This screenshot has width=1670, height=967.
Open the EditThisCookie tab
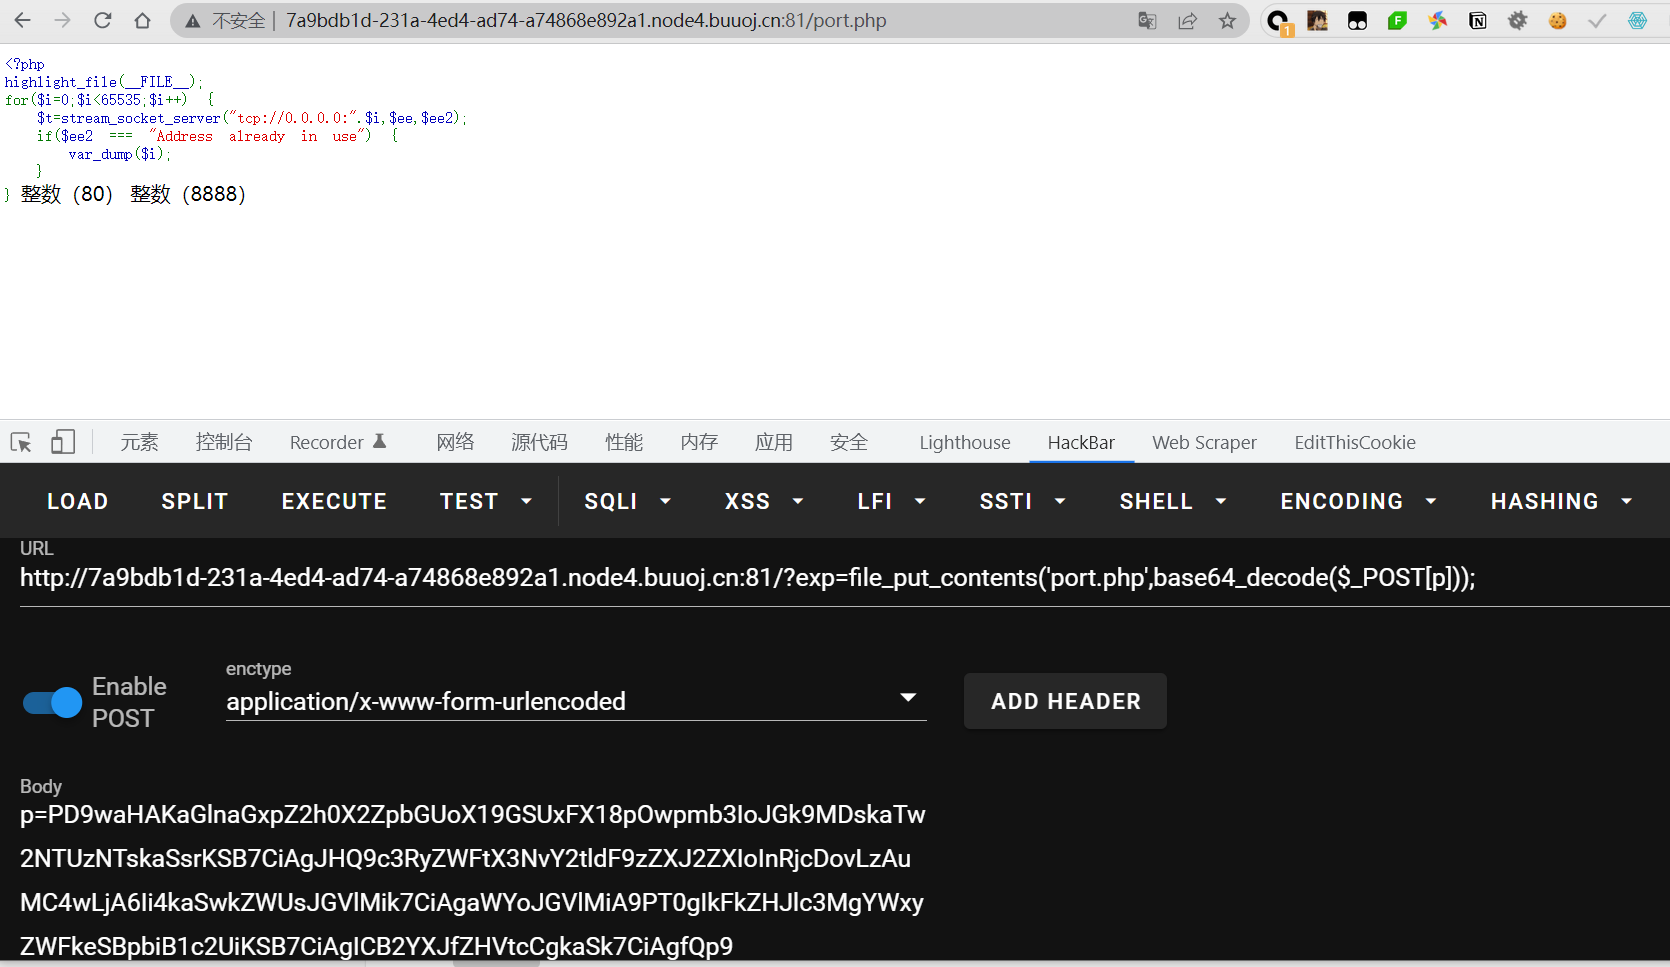[x=1355, y=442]
